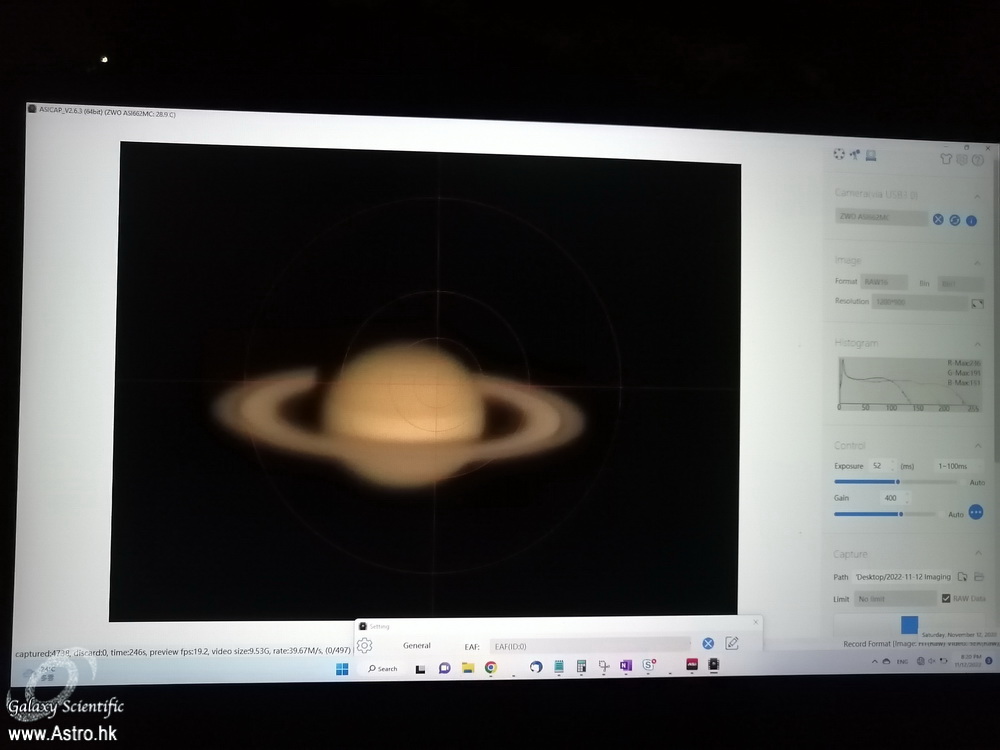1000x750 pixels.
Task: Collapse the Control section
Action: [x=978, y=447]
